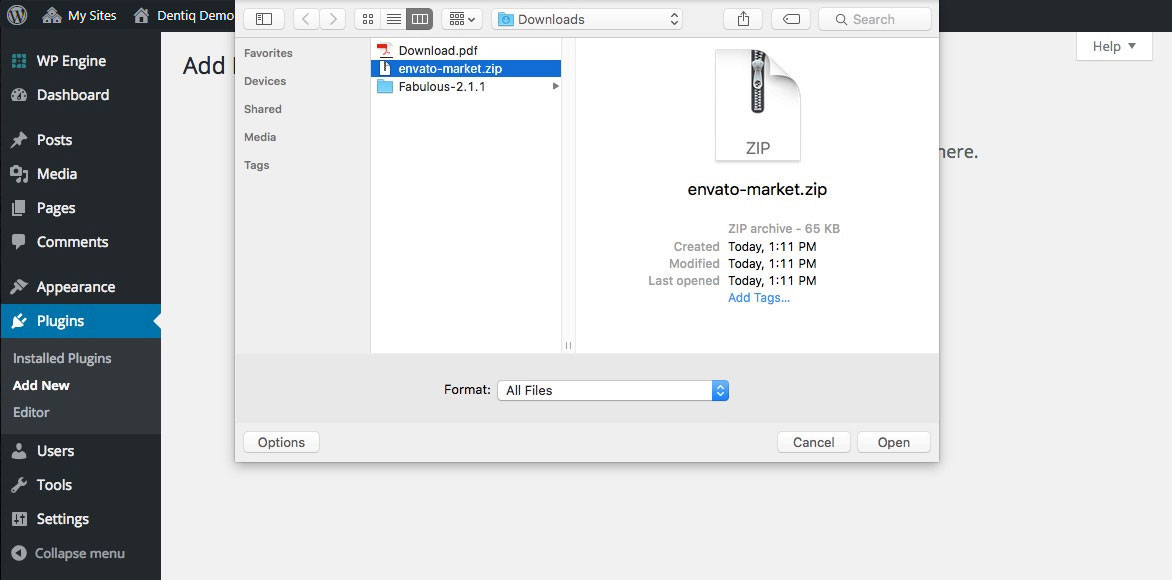Click the Search field in file dialog

[874, 19]
